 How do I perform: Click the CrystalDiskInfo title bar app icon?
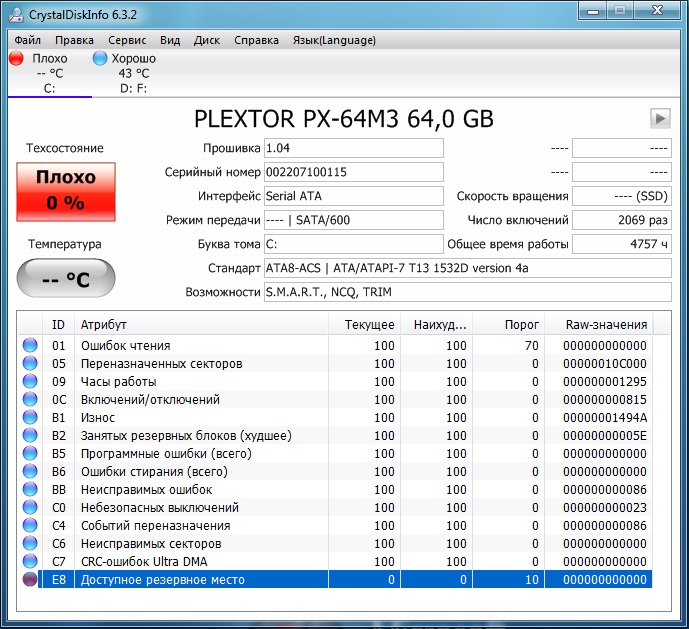[16, 14]
